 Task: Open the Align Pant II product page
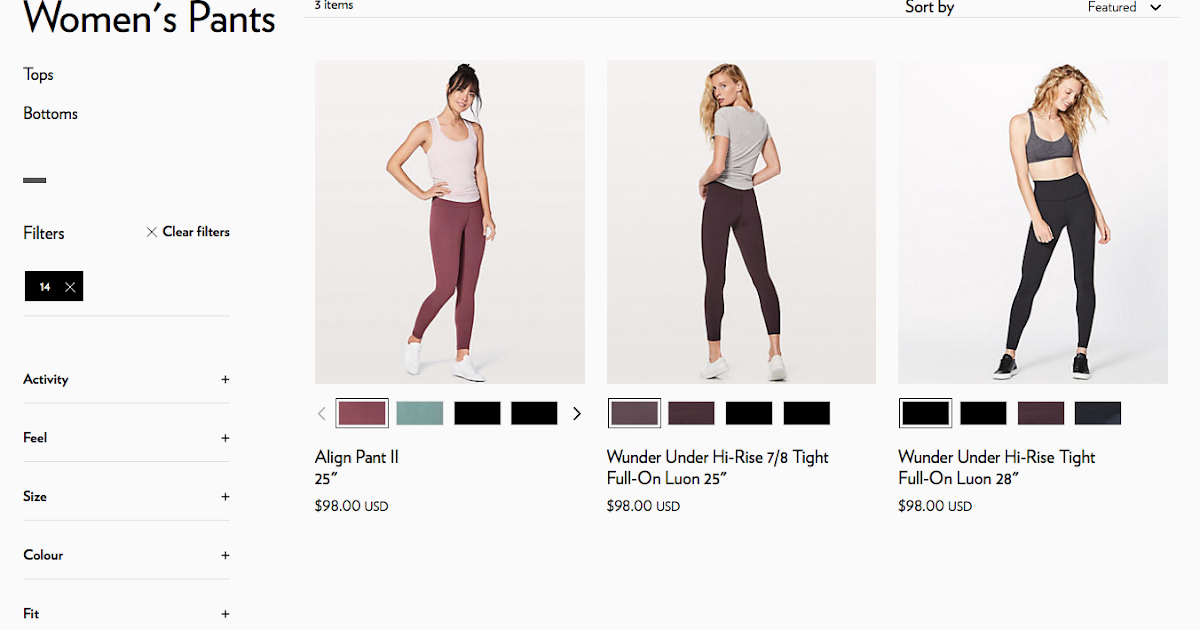tap(356, 456)
